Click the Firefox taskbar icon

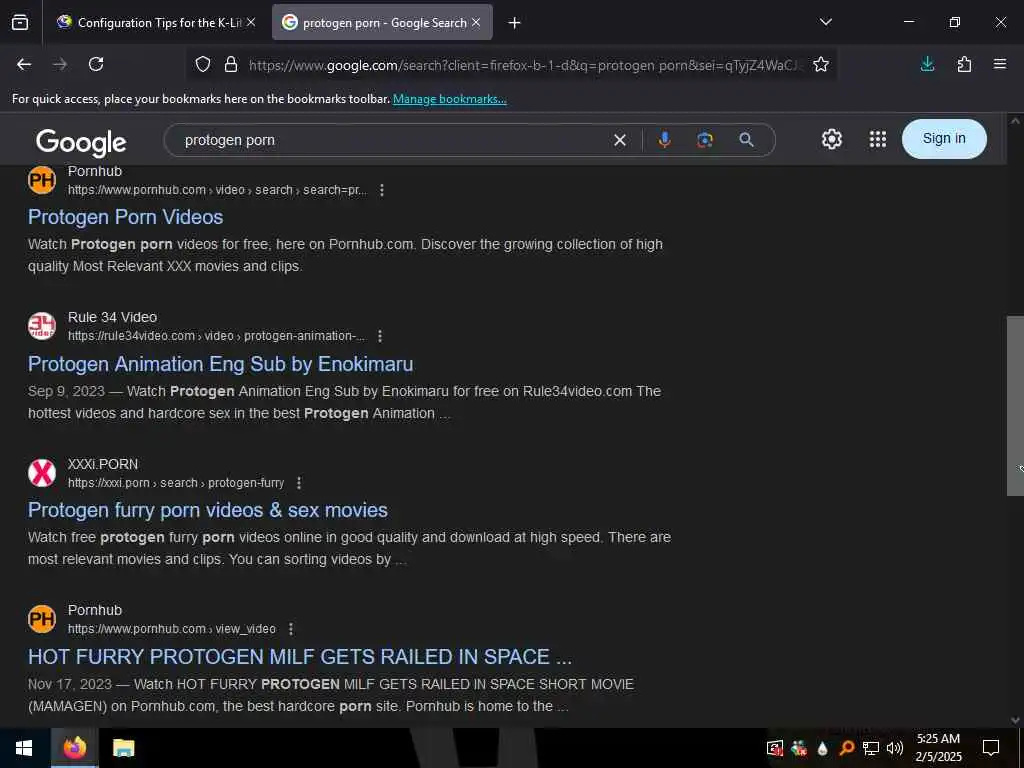[74, 748]
